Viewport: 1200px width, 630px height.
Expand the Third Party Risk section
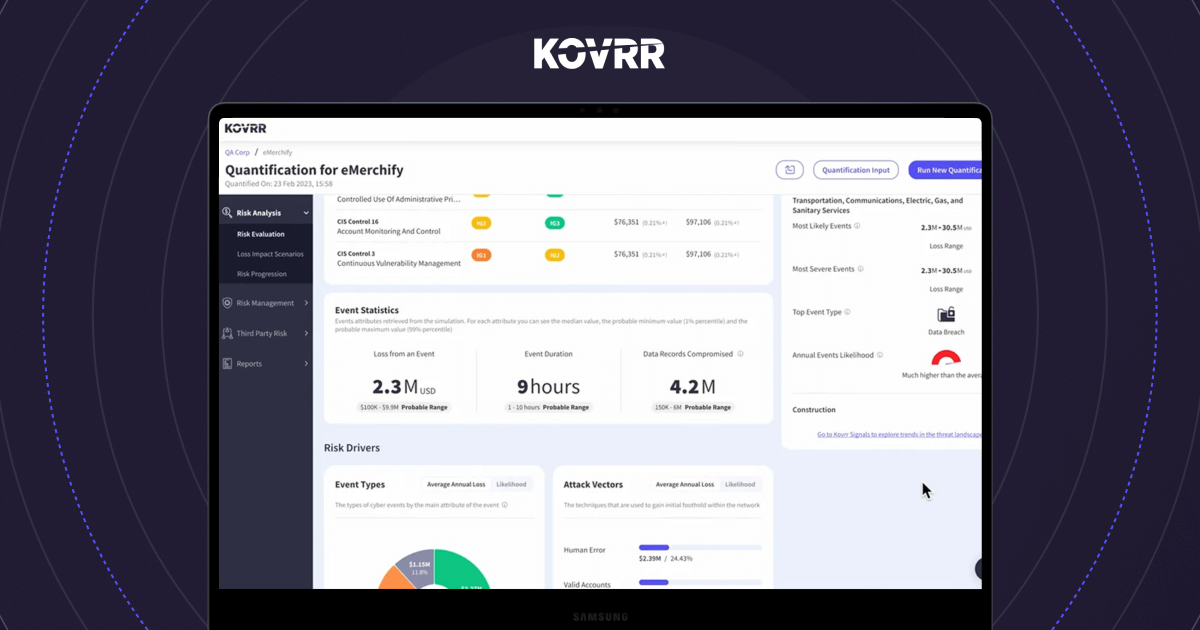pos(307,333)
